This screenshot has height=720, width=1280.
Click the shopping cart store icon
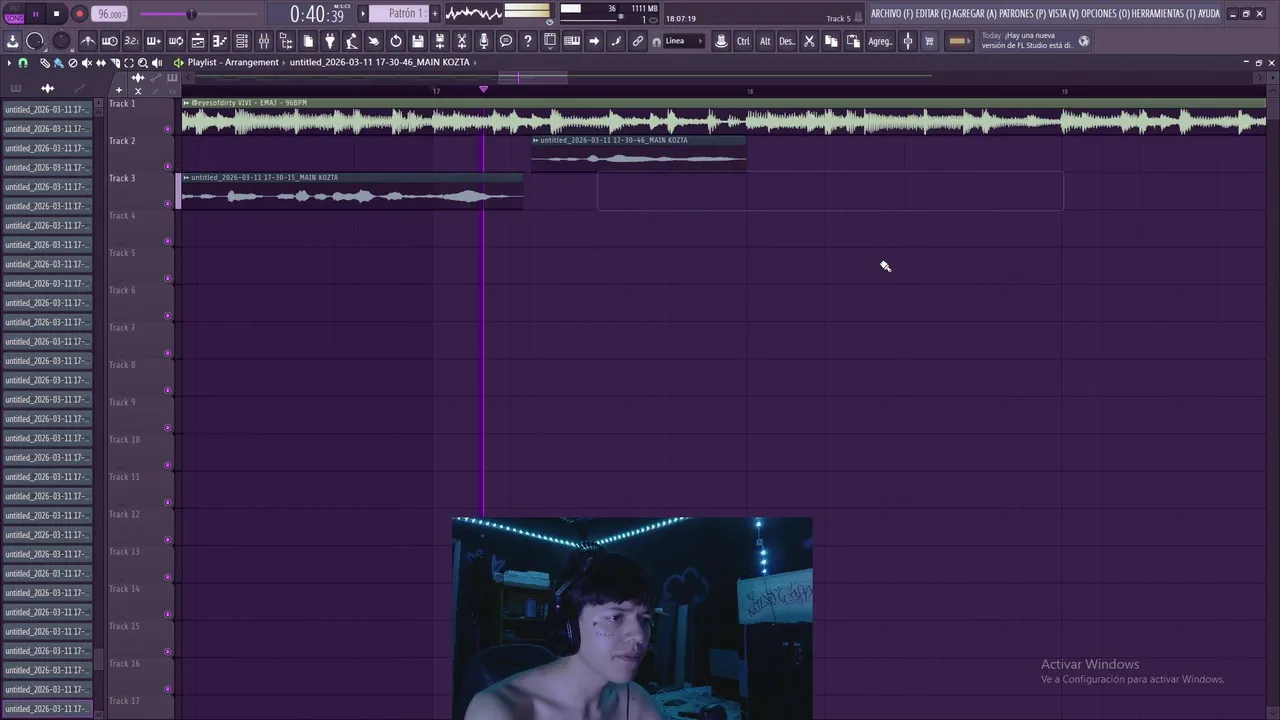pos(929,41)
